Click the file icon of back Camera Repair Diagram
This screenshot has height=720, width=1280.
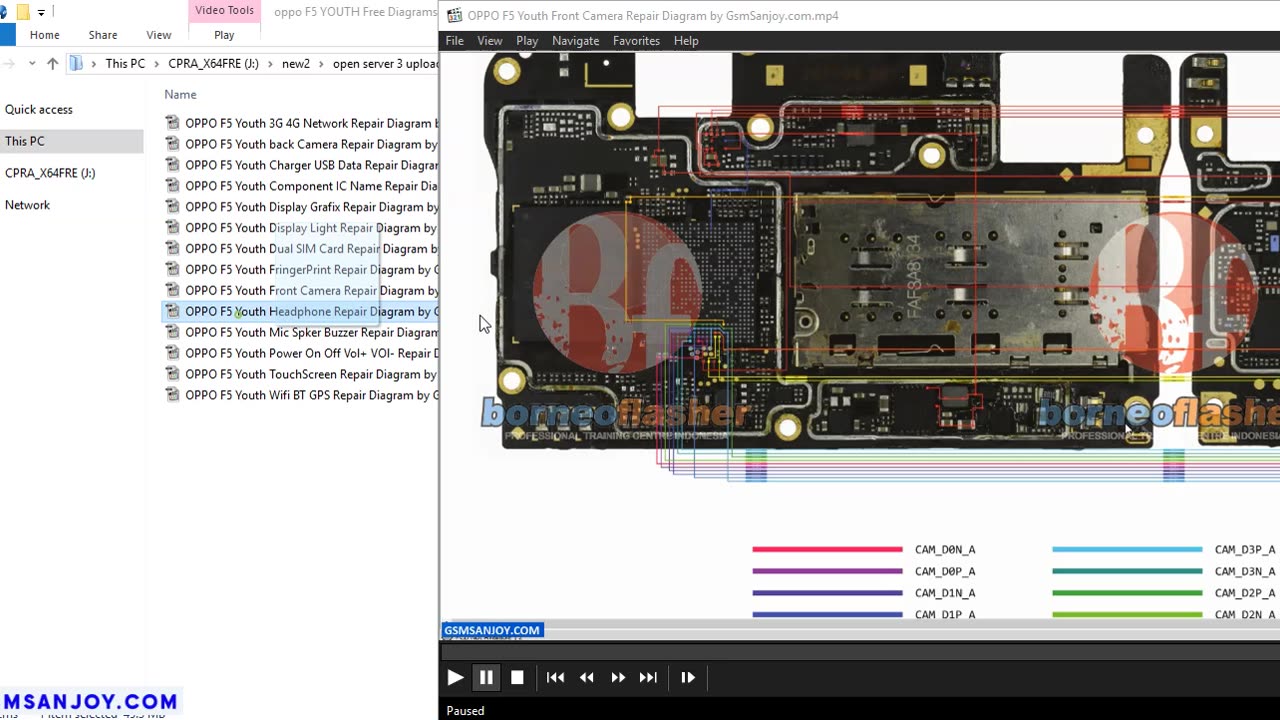tap(173, 144)
